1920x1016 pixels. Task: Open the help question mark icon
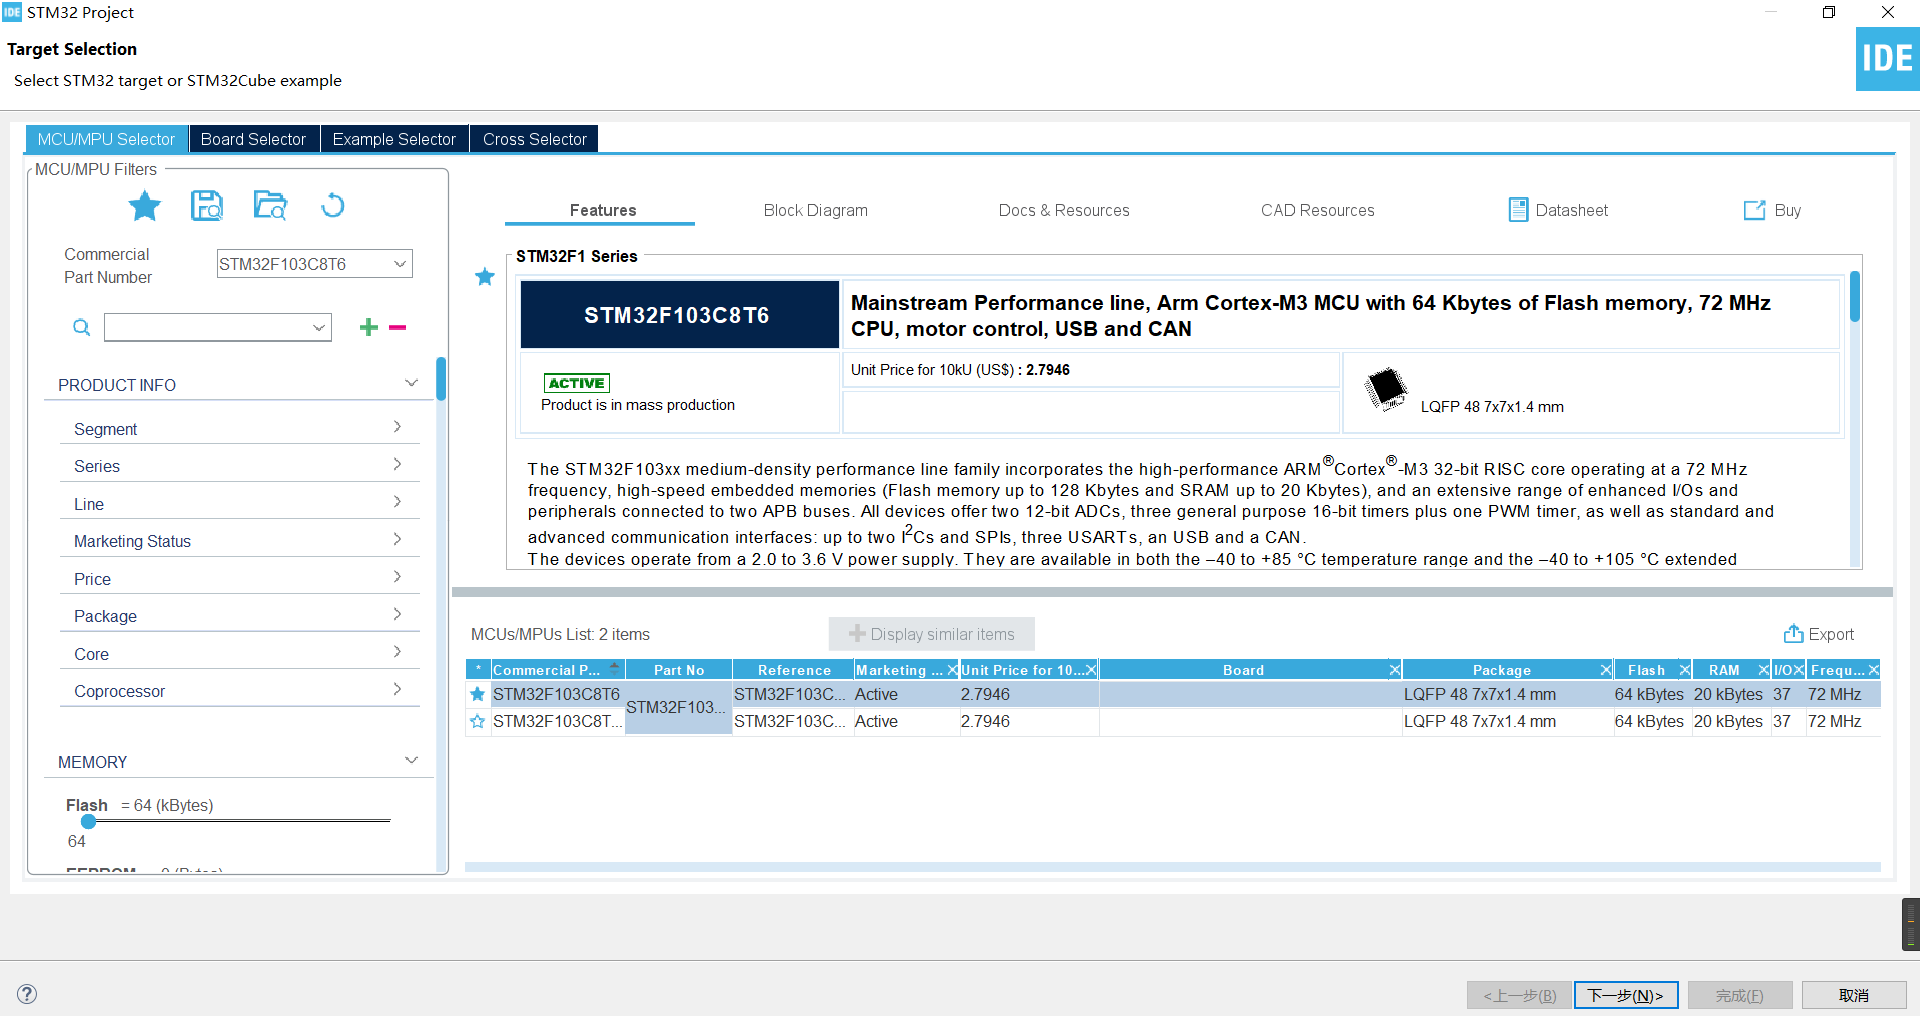[28, 993]
